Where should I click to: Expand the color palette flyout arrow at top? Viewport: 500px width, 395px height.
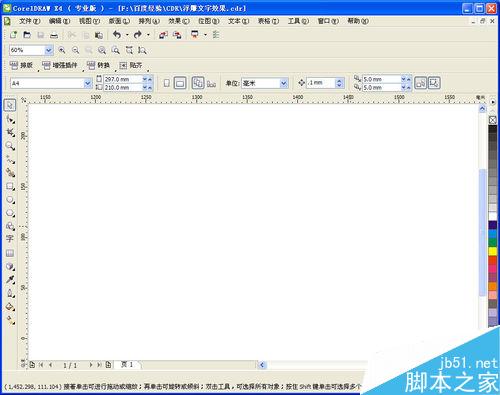click(493, 102)
